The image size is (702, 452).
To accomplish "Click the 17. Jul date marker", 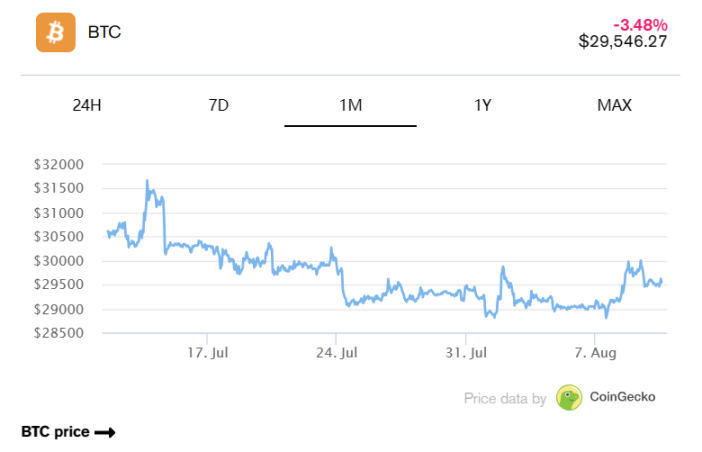I will point(208,353).
